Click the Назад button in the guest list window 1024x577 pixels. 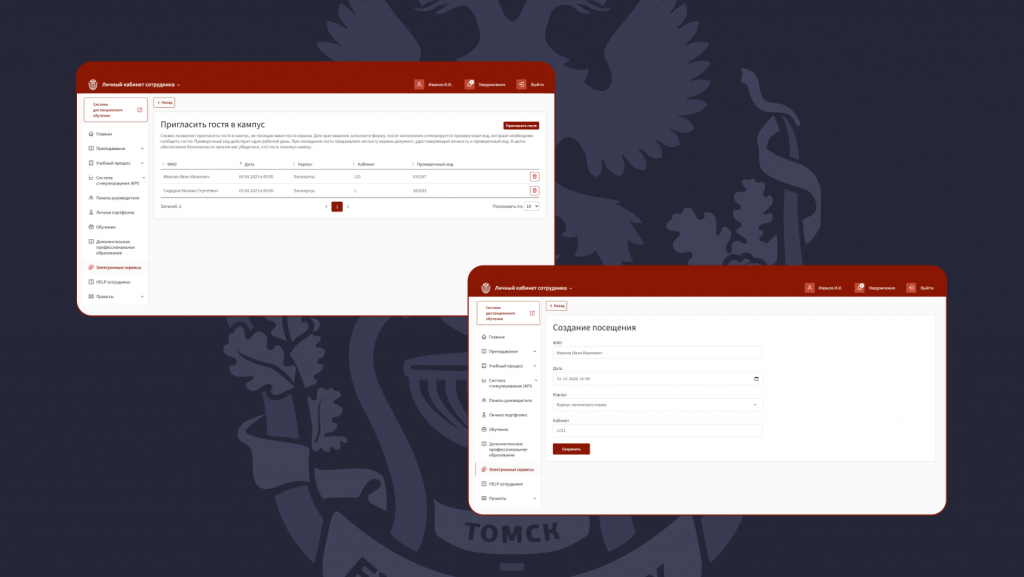click(164, 102)
